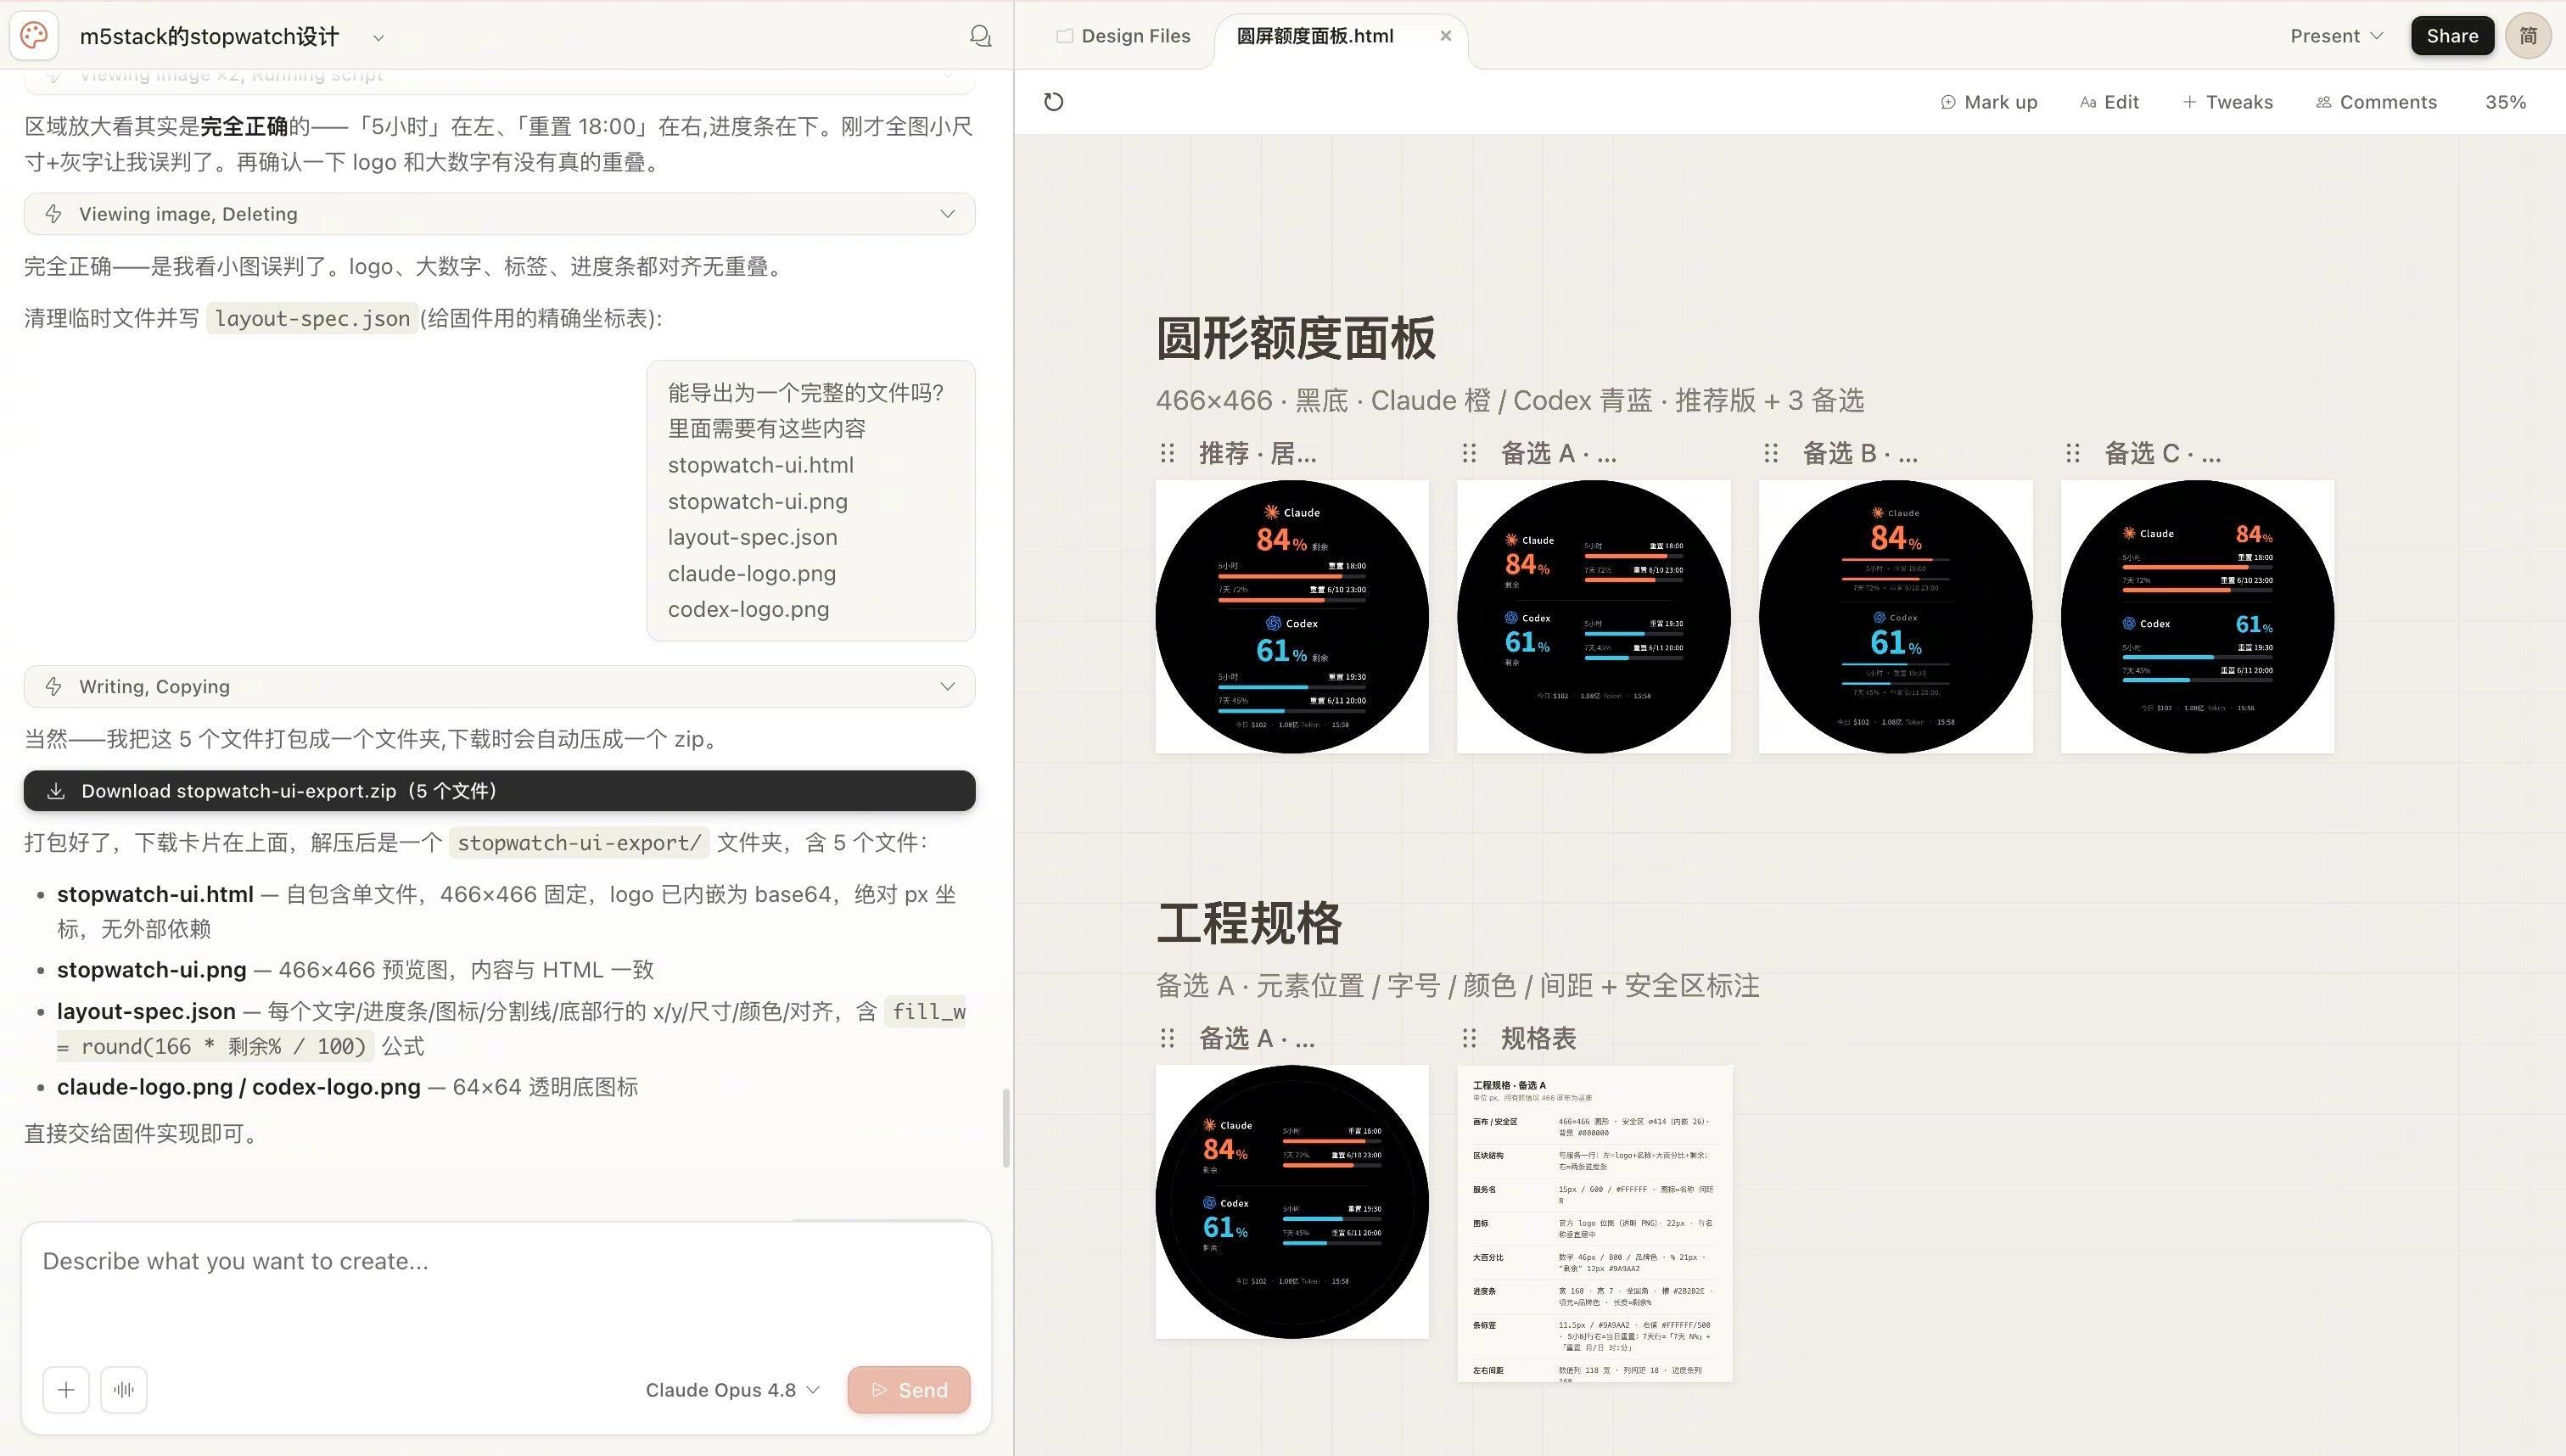Click the Design Files tab icon
The width and height of the screenshot is (2566, 1456).
pos(1065,36)
